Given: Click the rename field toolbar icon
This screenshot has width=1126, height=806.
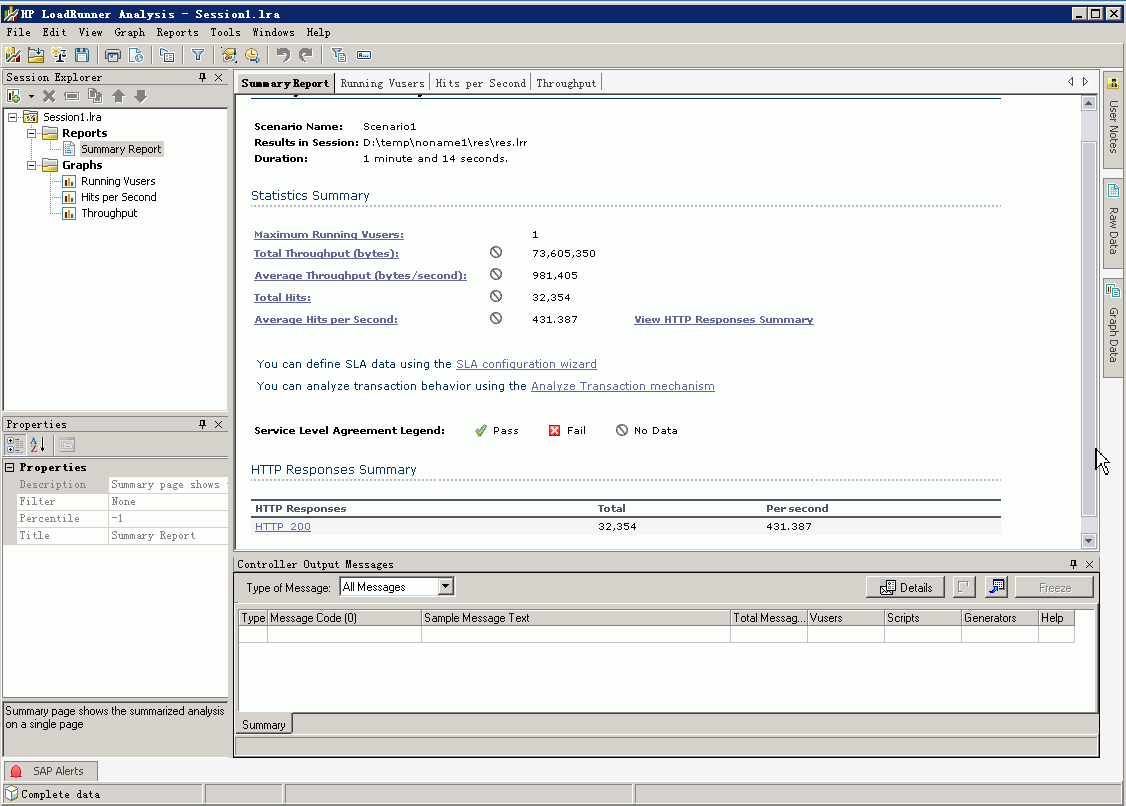Looking at the screenshot, I should [x=364, y=55].
